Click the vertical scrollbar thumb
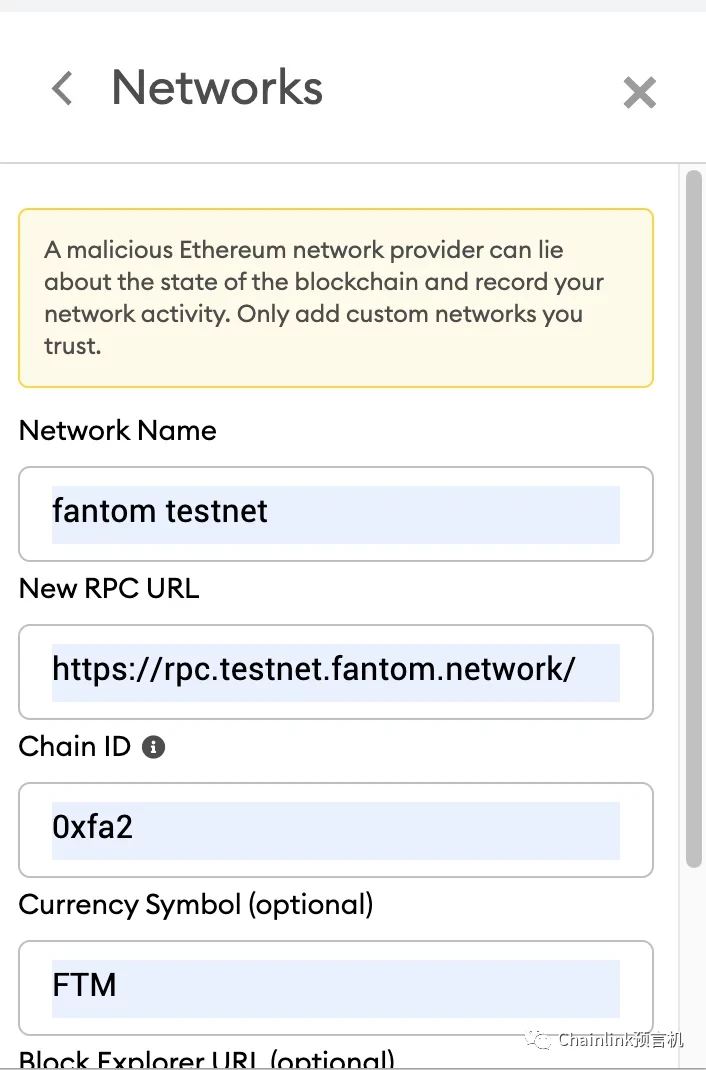Screen dimensions: 706x1070 point(694,520)
